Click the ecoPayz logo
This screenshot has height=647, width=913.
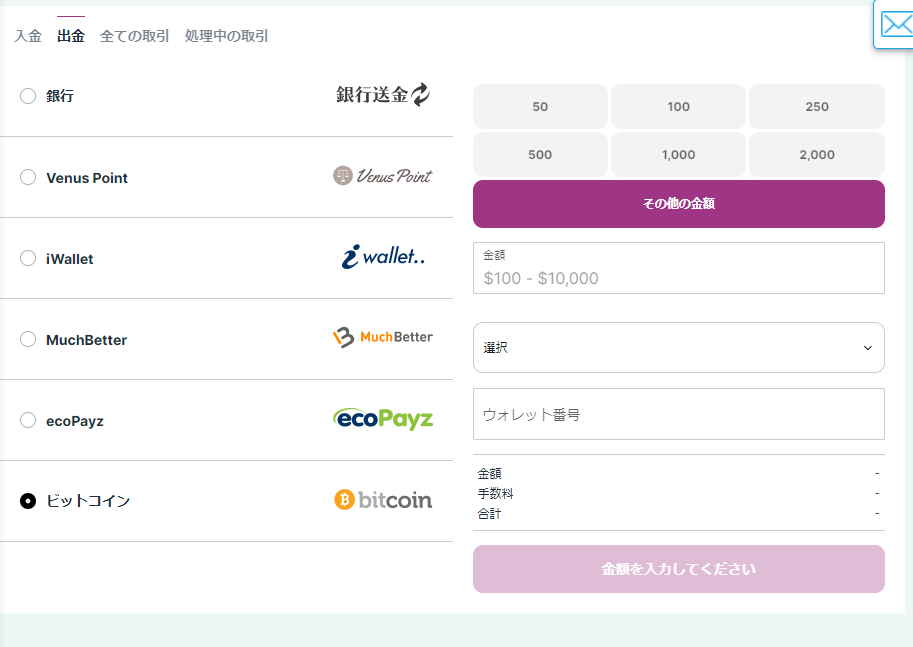383,419
